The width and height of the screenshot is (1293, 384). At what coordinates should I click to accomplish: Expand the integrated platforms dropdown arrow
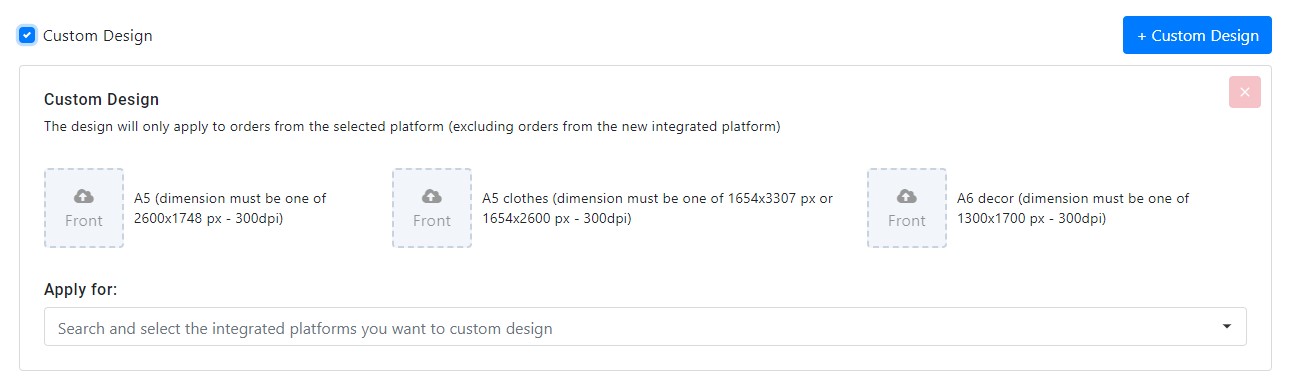click(1227, 327)
